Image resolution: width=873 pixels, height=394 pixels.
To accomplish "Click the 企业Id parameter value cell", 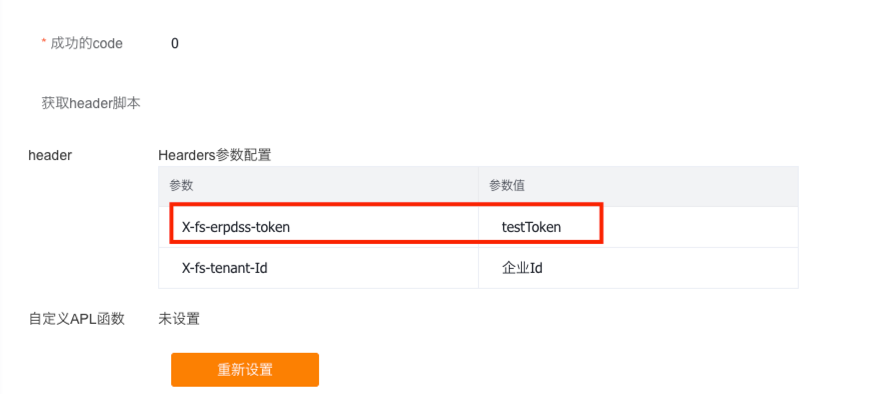I will click(x=638, y=268).
